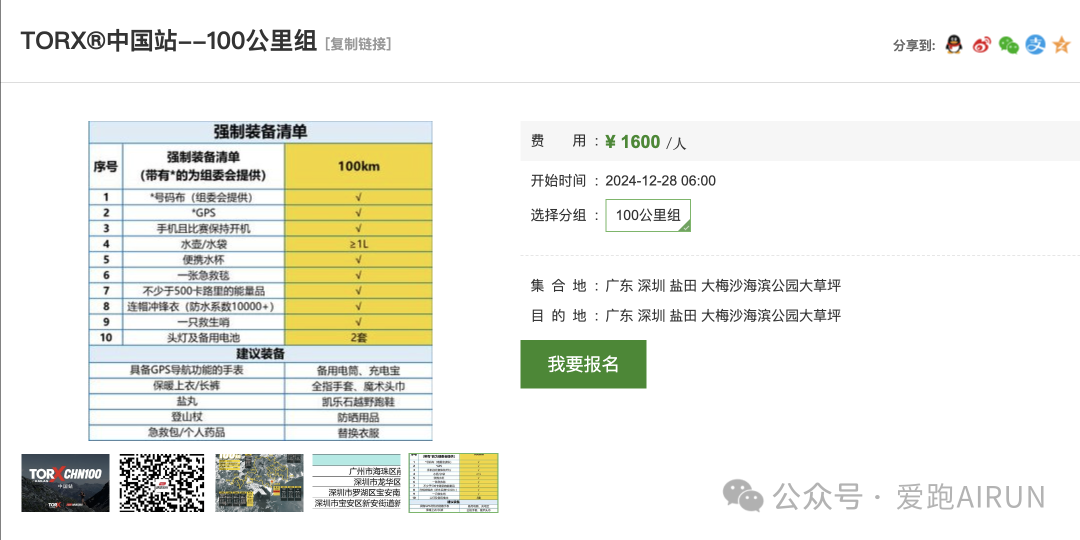
Task: Click the 分享到: label
Action: point(914,45)
